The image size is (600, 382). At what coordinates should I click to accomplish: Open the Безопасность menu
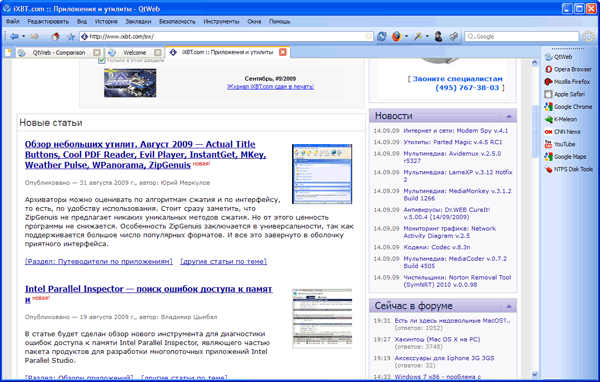point(177,21)
